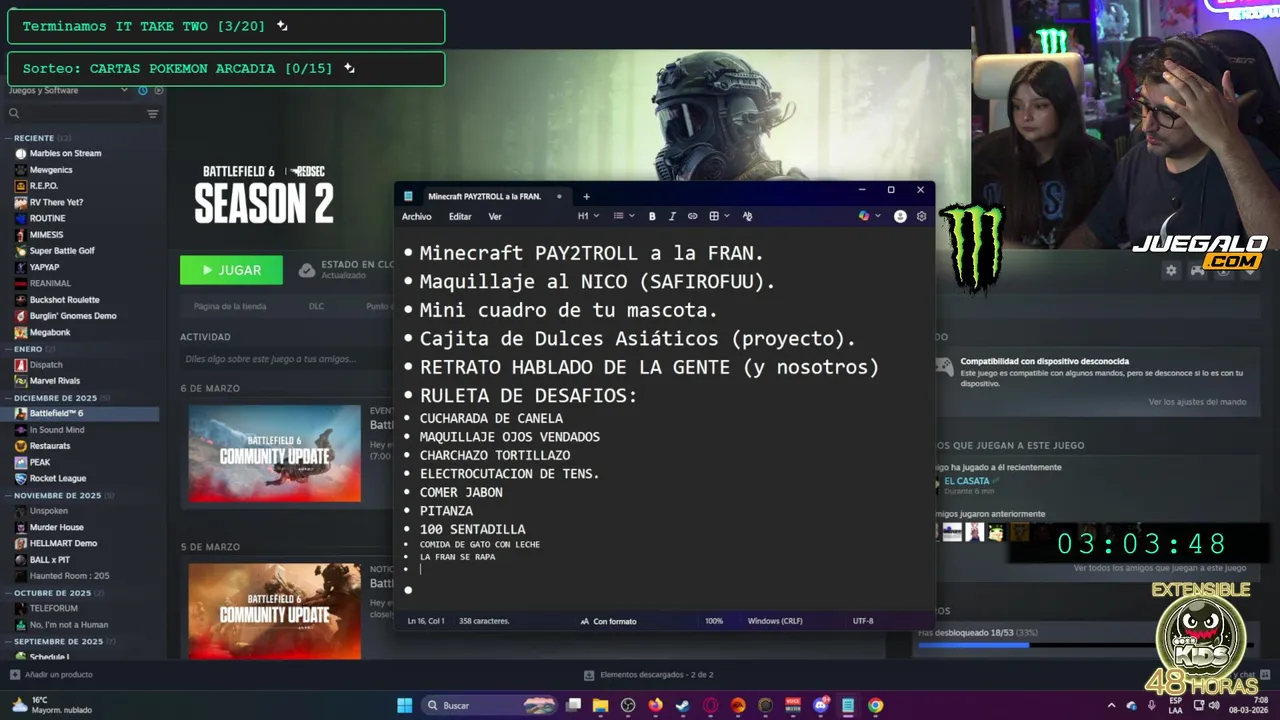Select Marbles on Stream in library

[x=65, y=153]
